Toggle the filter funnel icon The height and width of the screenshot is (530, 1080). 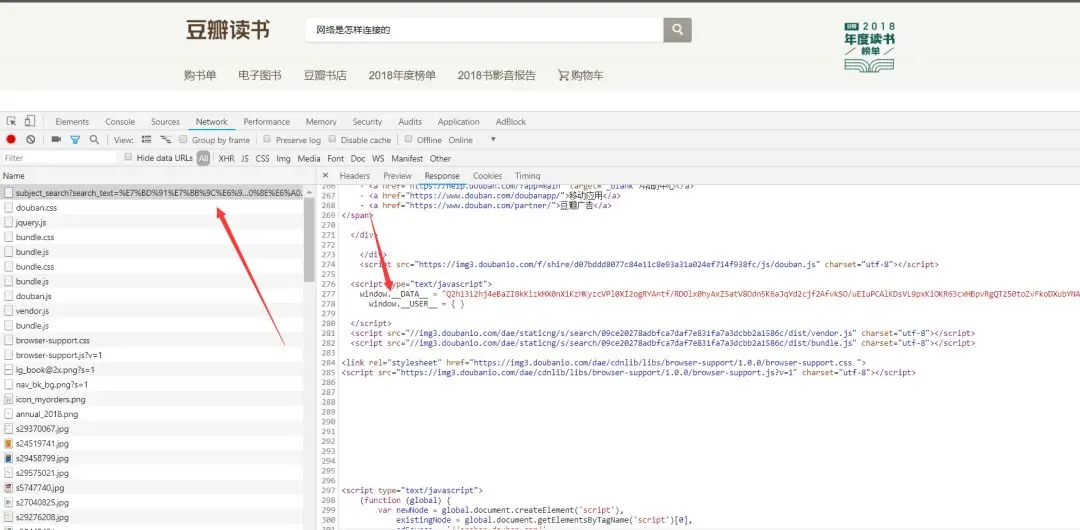75,140
